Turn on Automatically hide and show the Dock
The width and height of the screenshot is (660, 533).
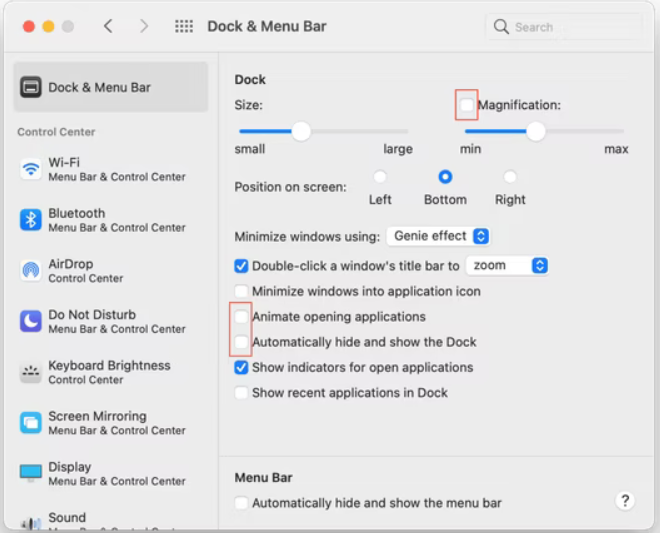coord(241,342)
